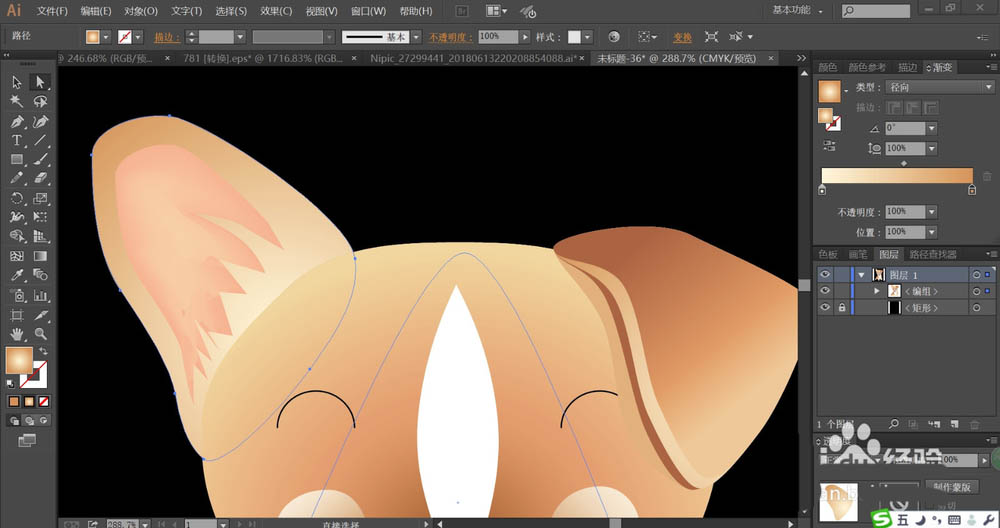Click the 变换 link in control bar
Viewport: 1000px width, 528px height.
[682, 36]
